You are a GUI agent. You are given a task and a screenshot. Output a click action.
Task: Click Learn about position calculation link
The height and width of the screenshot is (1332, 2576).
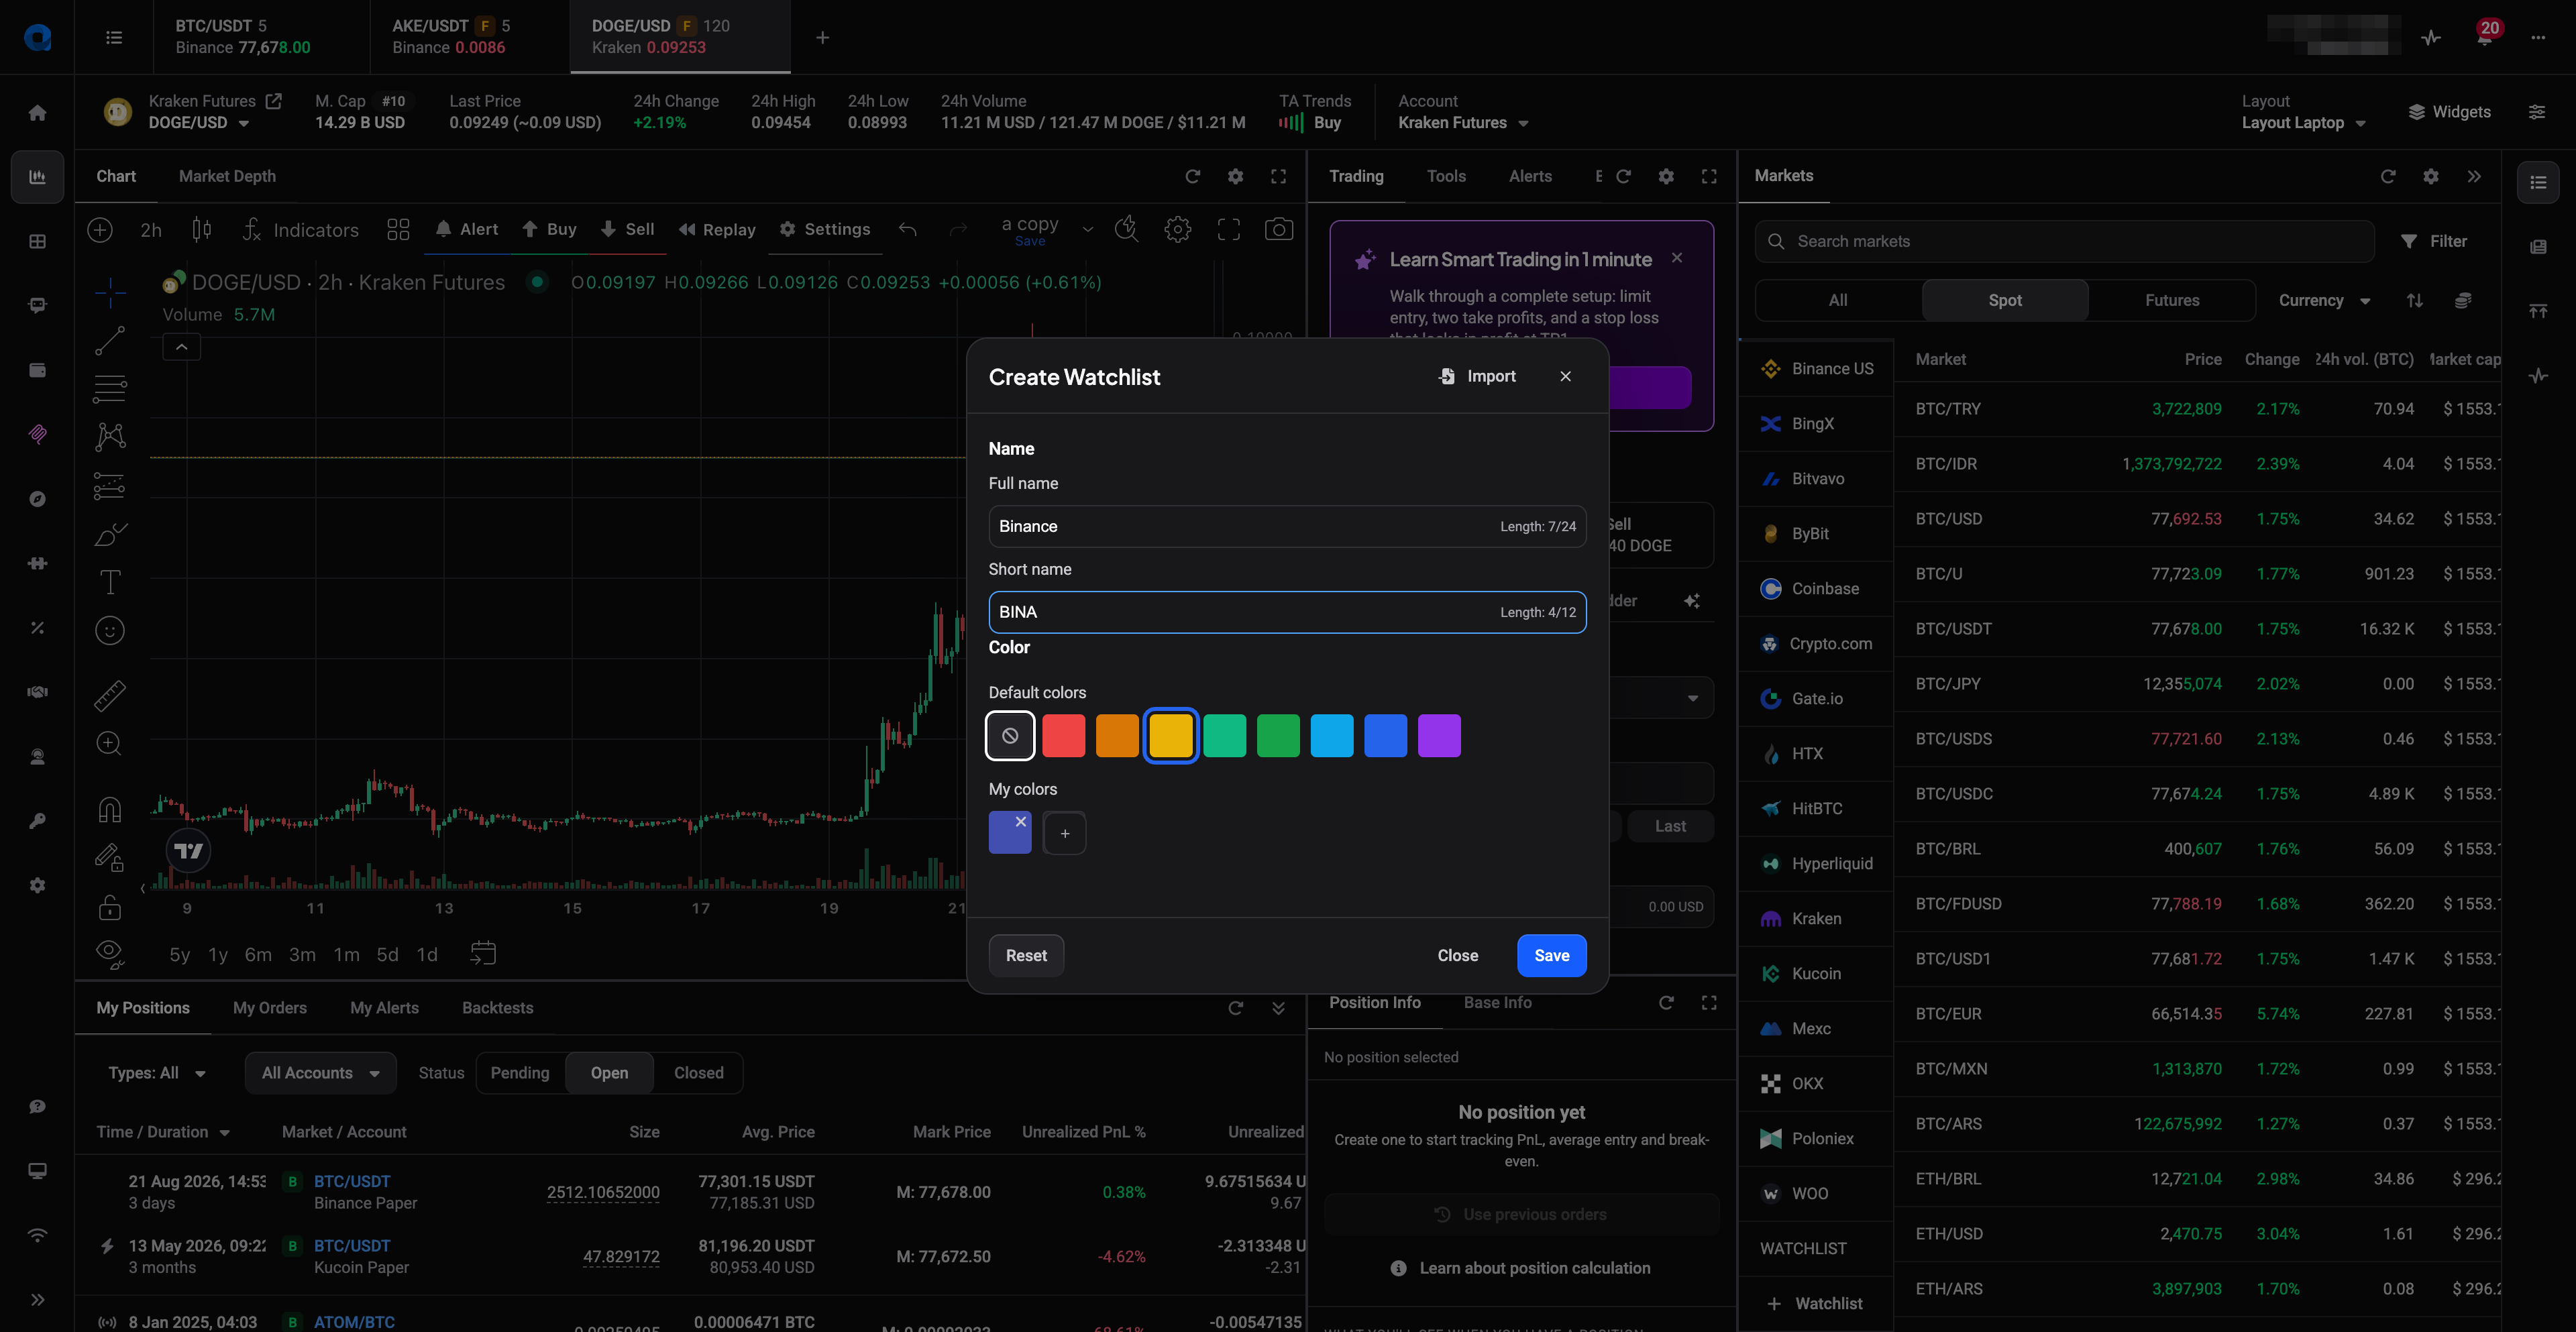(x=1534, y=1268)
